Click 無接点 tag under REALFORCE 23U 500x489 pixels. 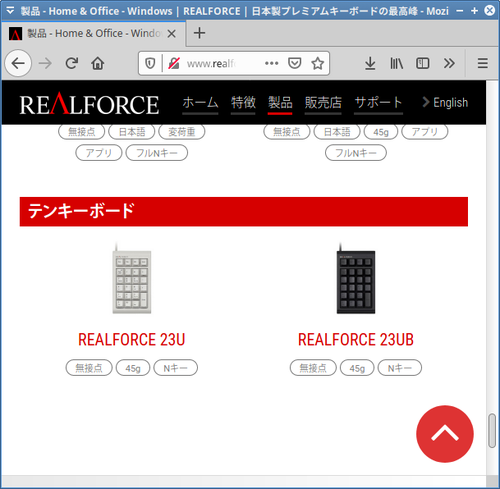(89, 368)
